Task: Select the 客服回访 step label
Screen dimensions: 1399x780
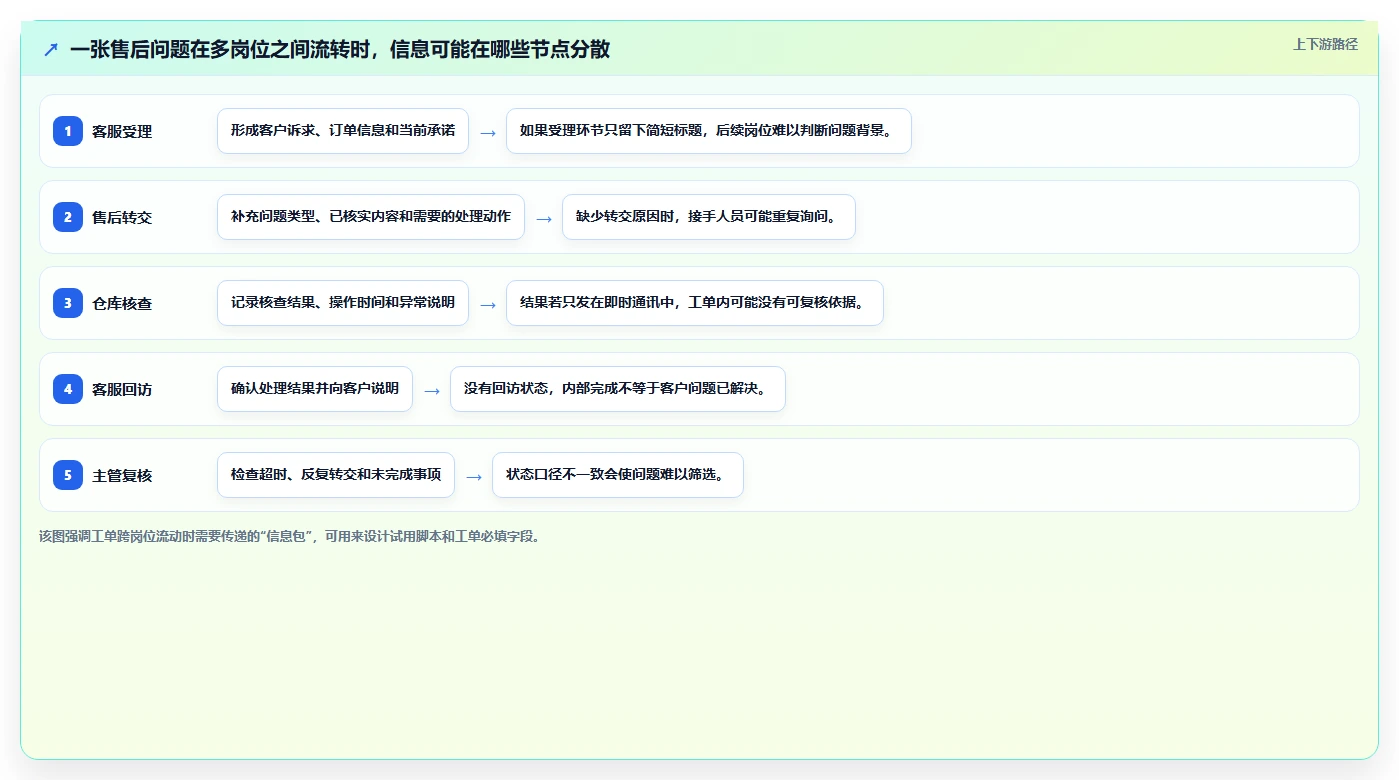Action: pos(122,389)
